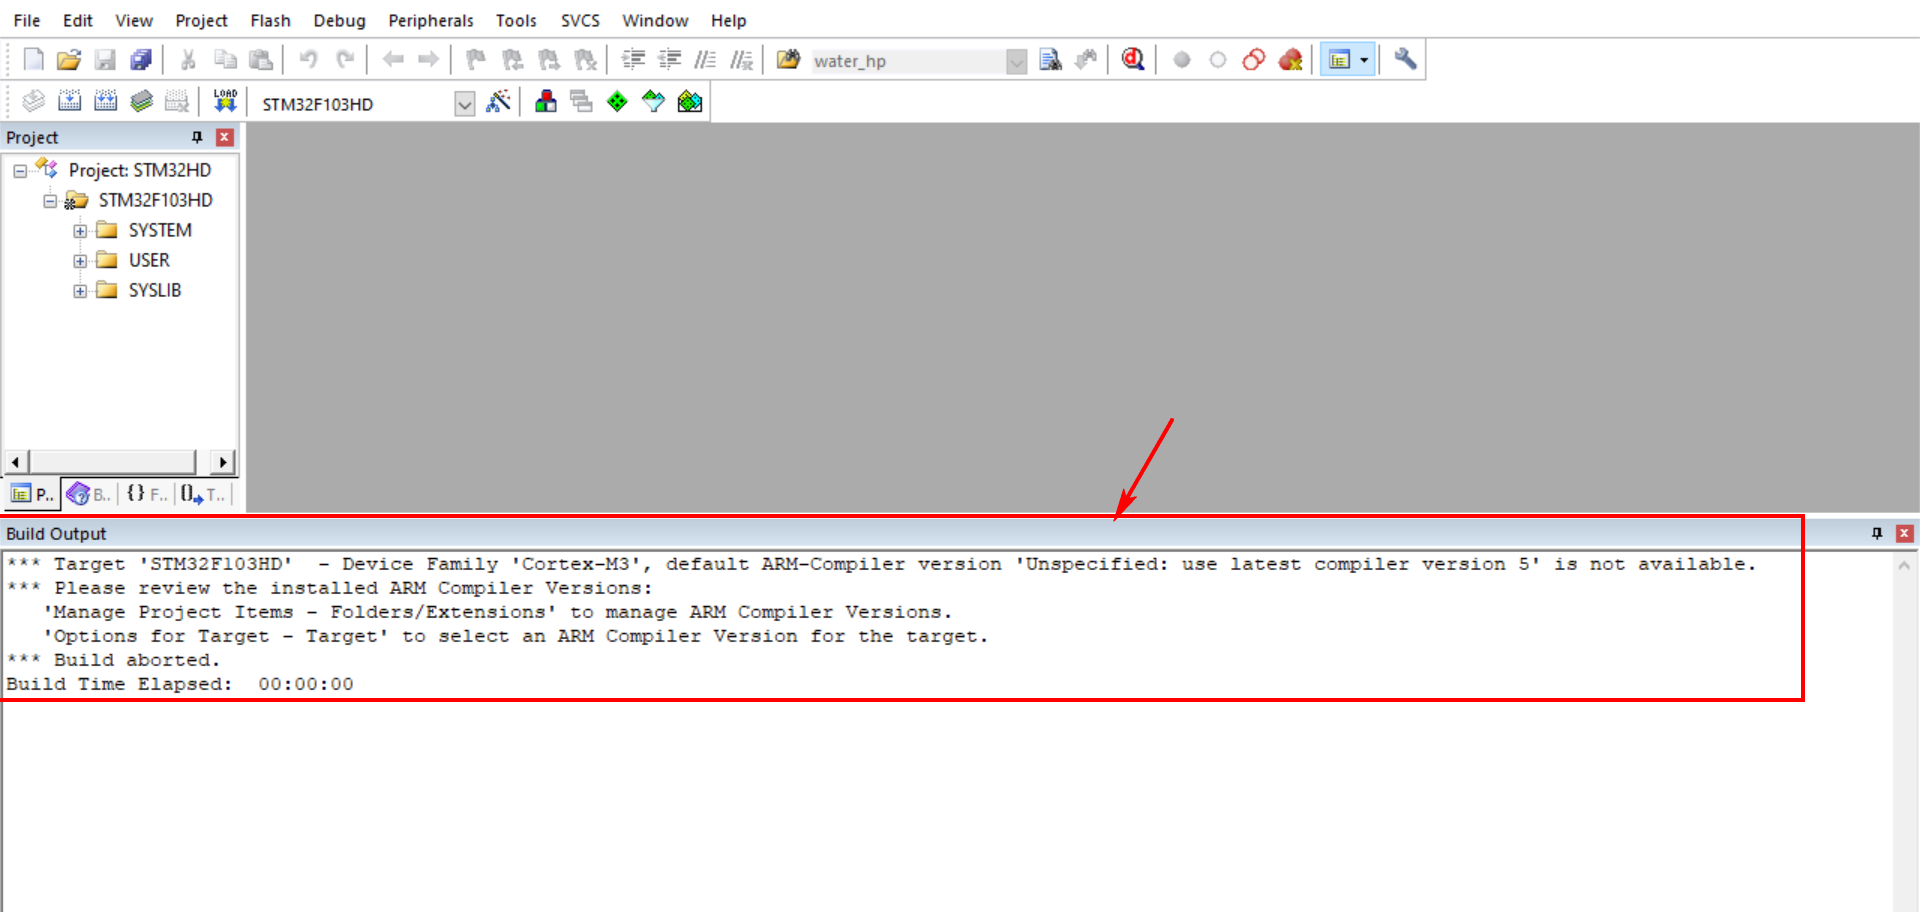Open the Pack Installer icon
Screen dimensions: 1920x912
(x=690, y=101)
